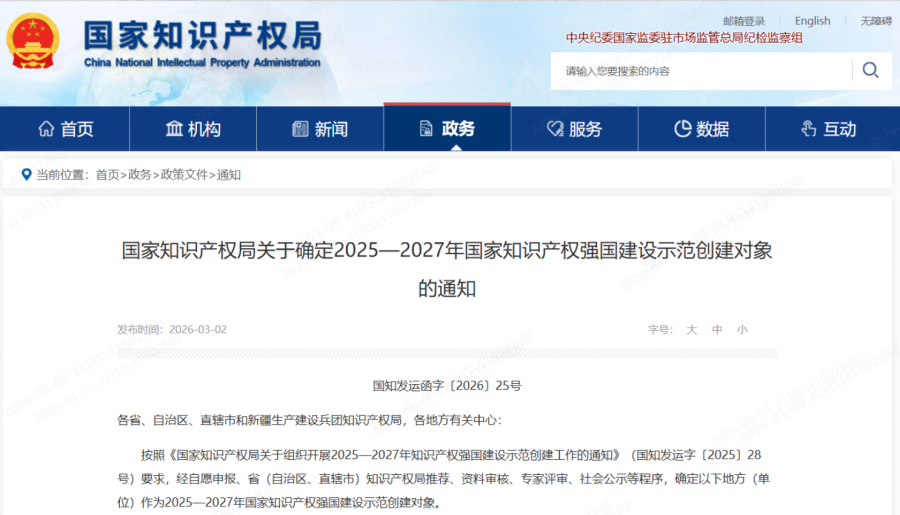Click 政务 in the breadcrumb

139,175
